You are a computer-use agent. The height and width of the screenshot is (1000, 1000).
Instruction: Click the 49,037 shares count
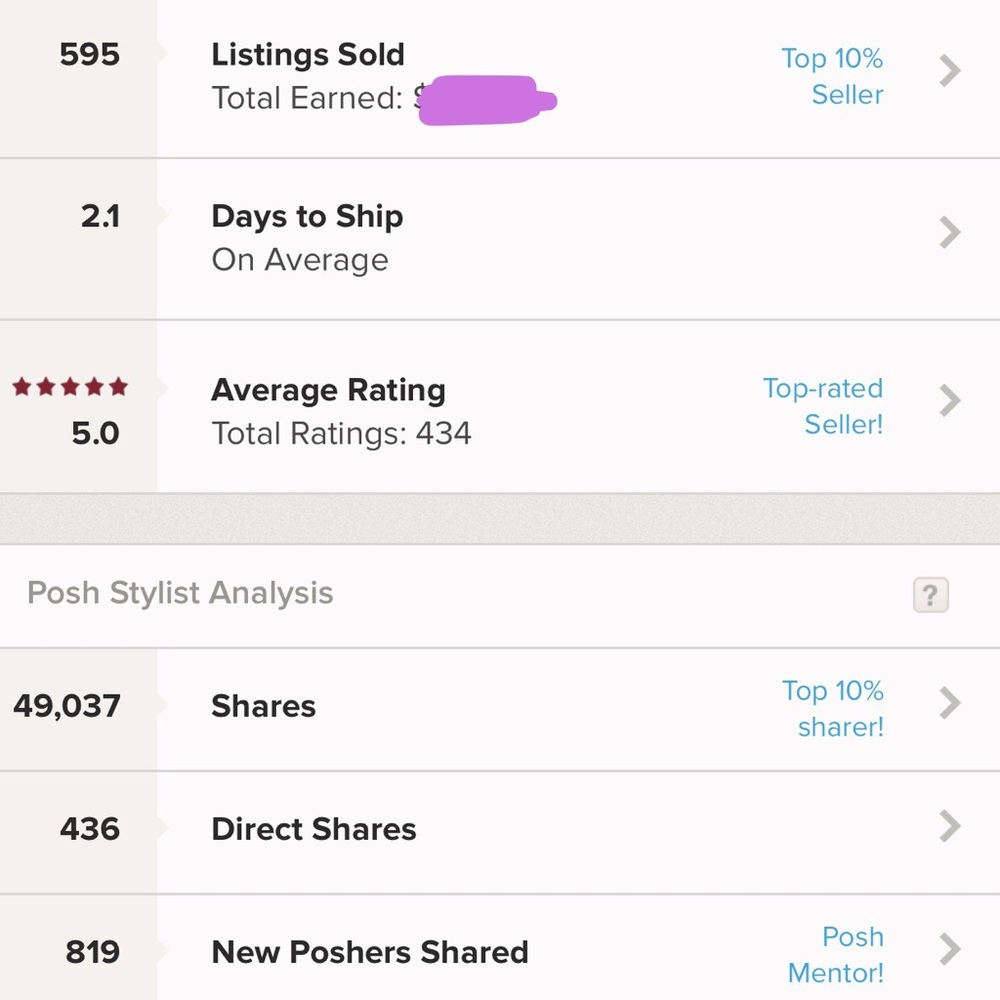67,706
